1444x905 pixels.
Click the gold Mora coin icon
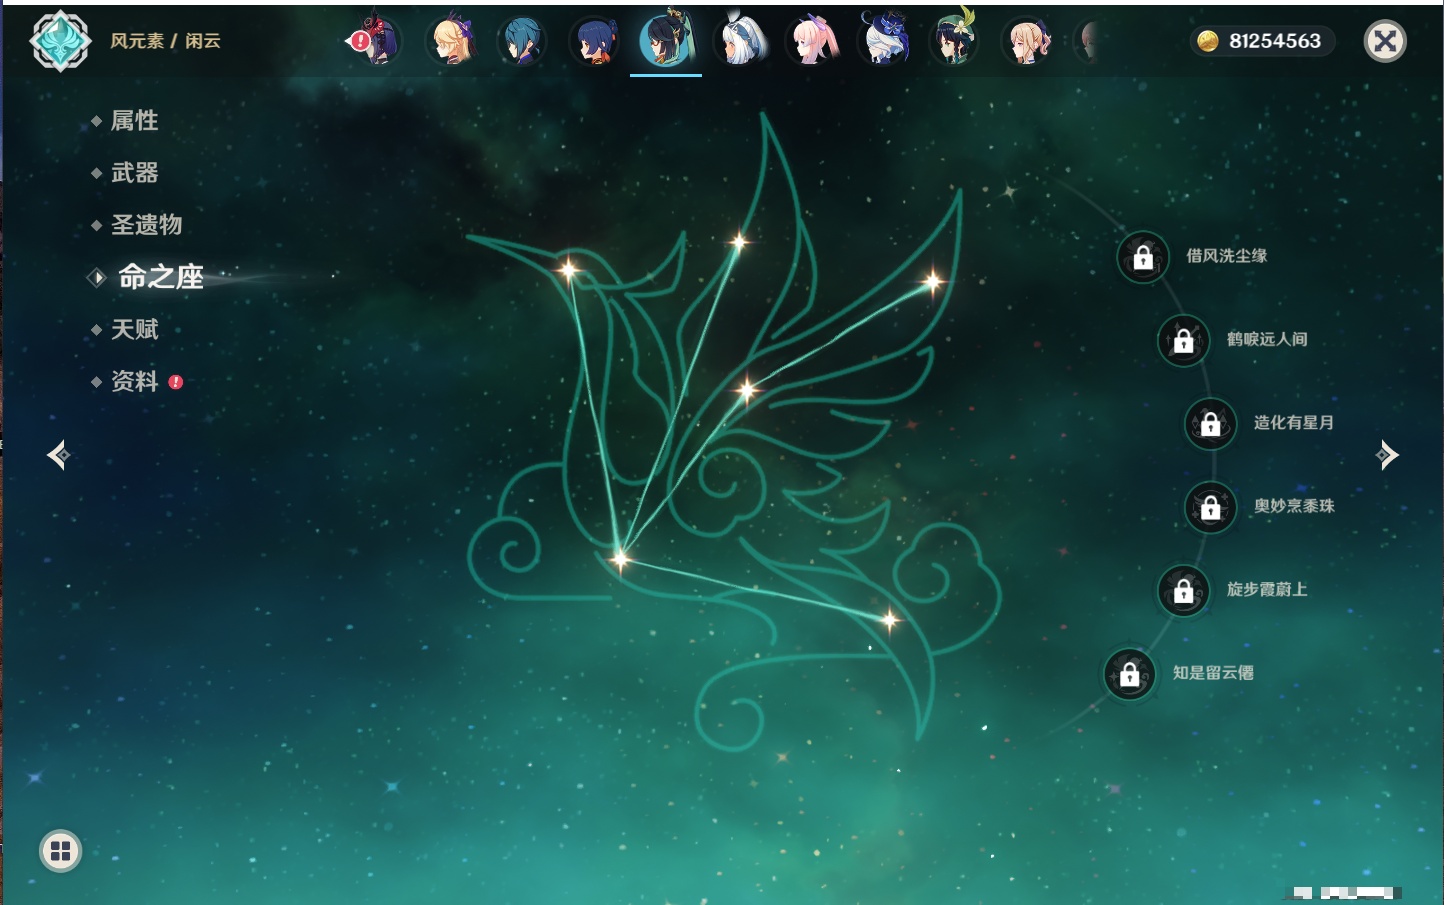[x=1208, y=41]
